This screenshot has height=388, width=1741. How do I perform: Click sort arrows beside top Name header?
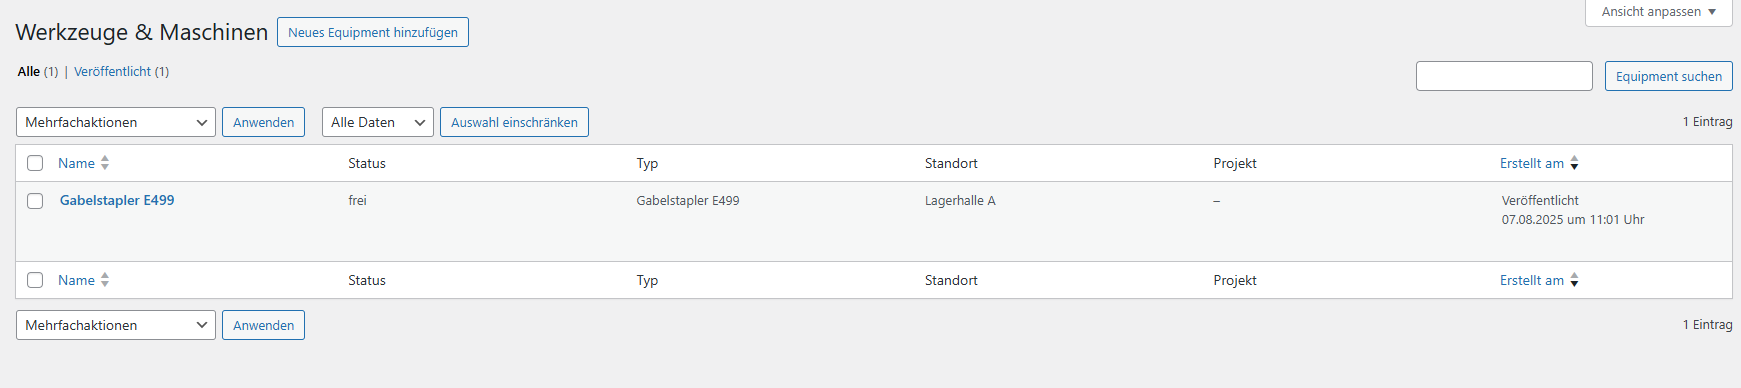click(x=105, y=163)
